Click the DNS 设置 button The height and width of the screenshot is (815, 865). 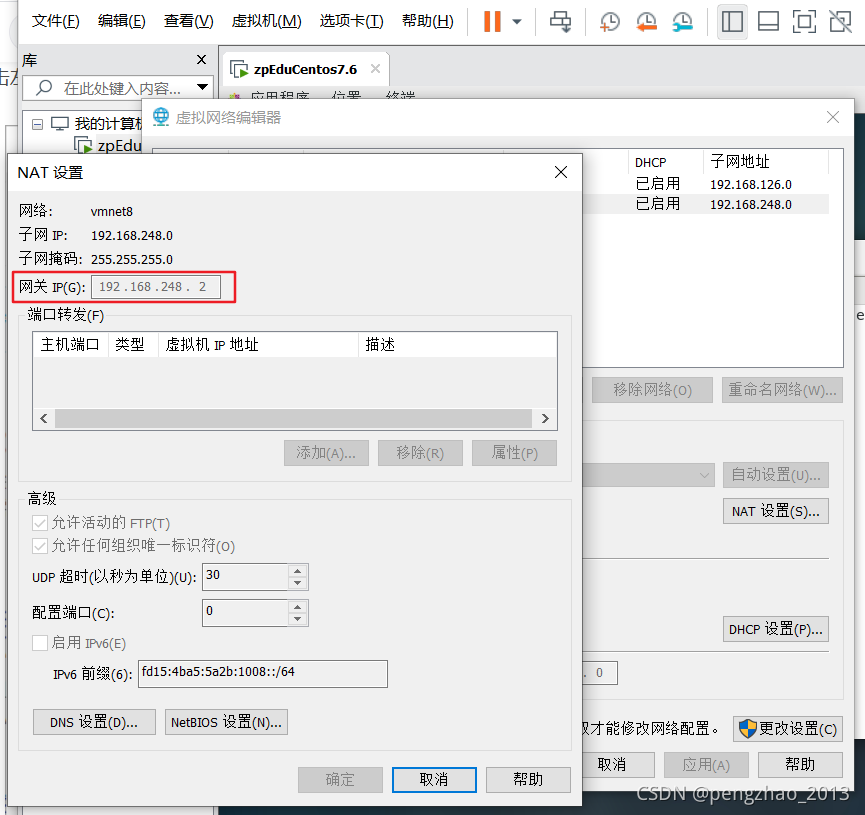(x=93, y=722)
